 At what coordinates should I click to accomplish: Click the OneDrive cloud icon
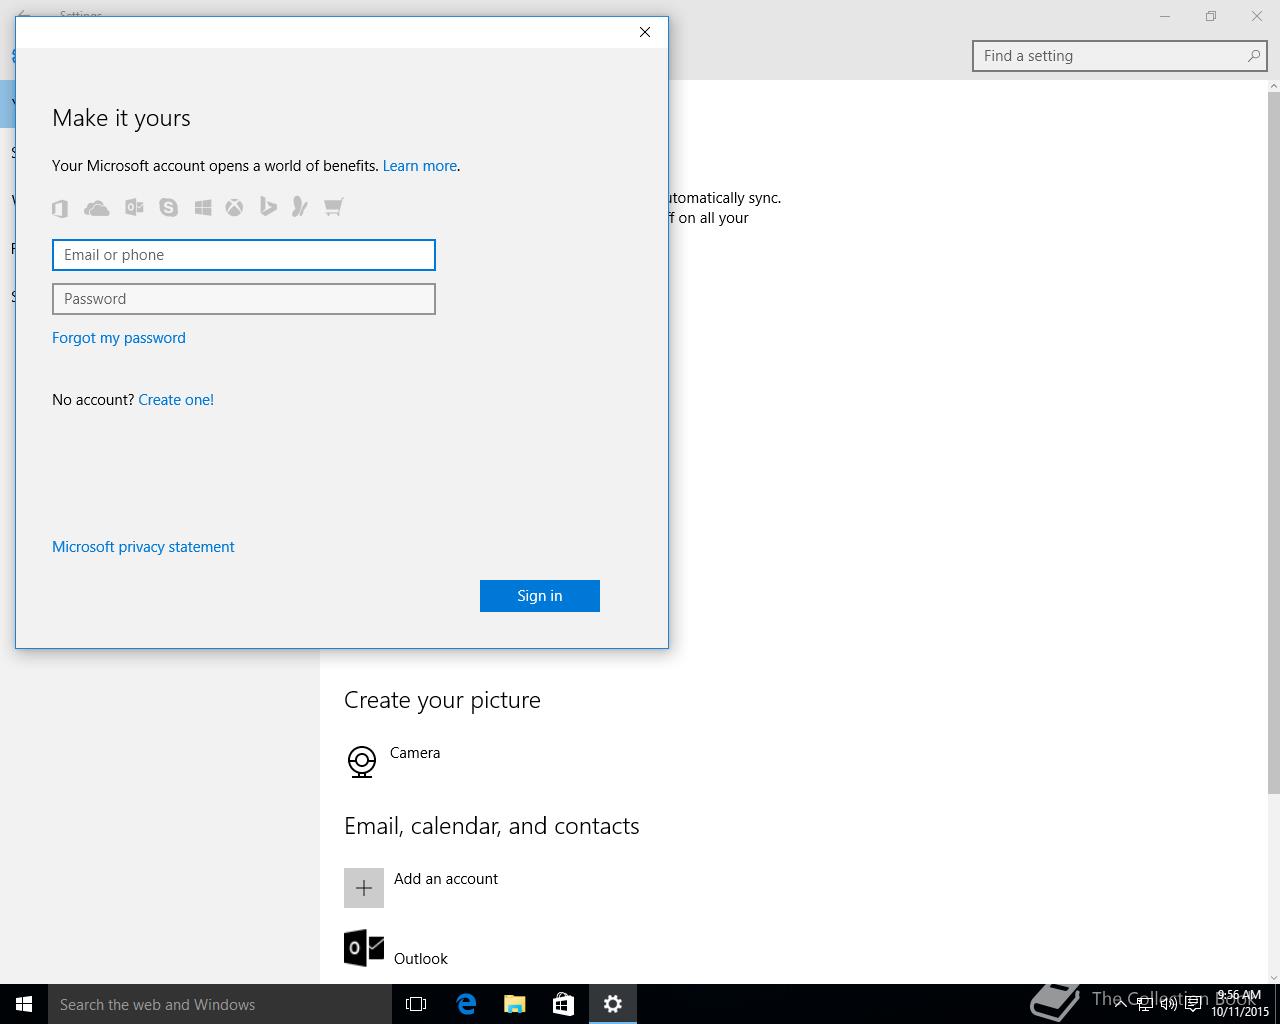97,208
